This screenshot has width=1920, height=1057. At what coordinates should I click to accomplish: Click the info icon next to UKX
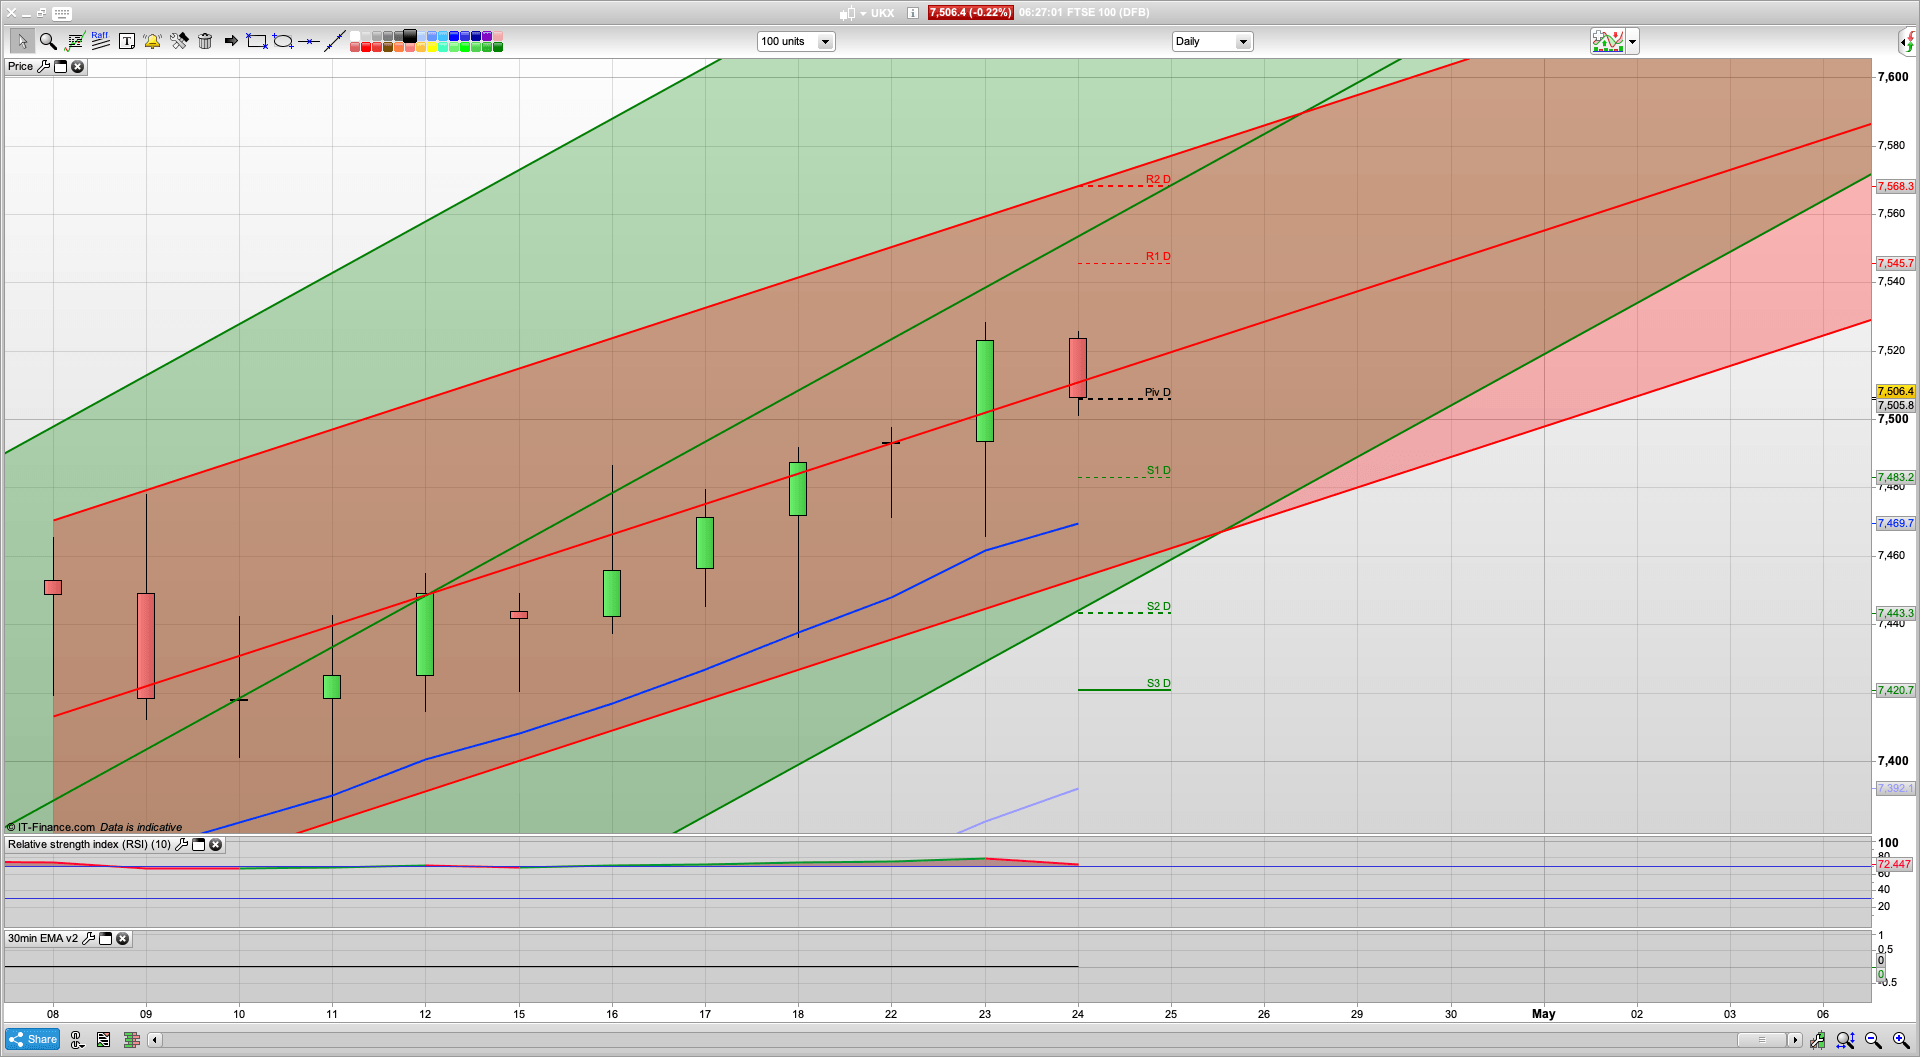click(913, 13)
